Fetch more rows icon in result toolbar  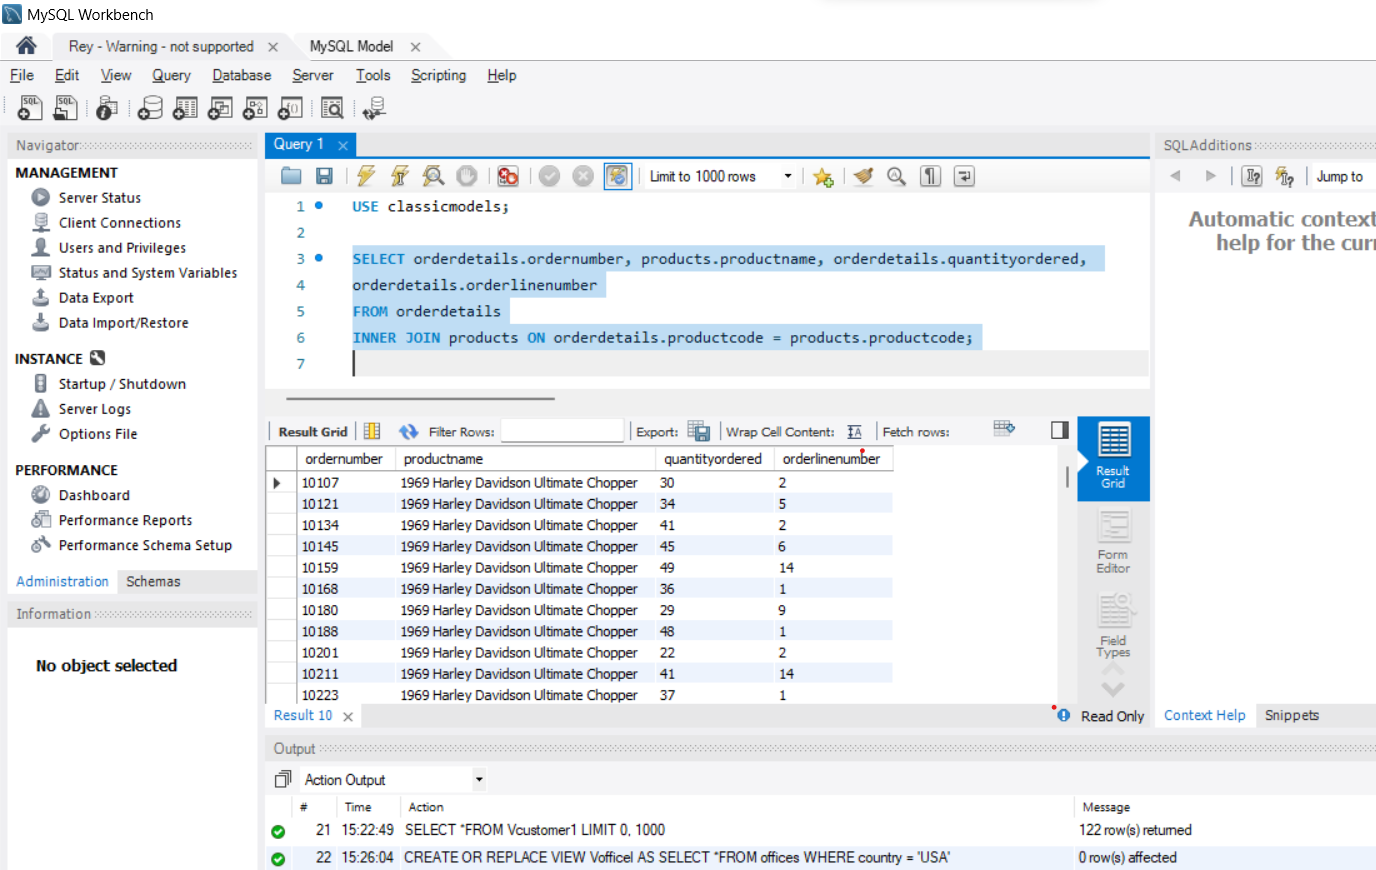coord(1004,428)
